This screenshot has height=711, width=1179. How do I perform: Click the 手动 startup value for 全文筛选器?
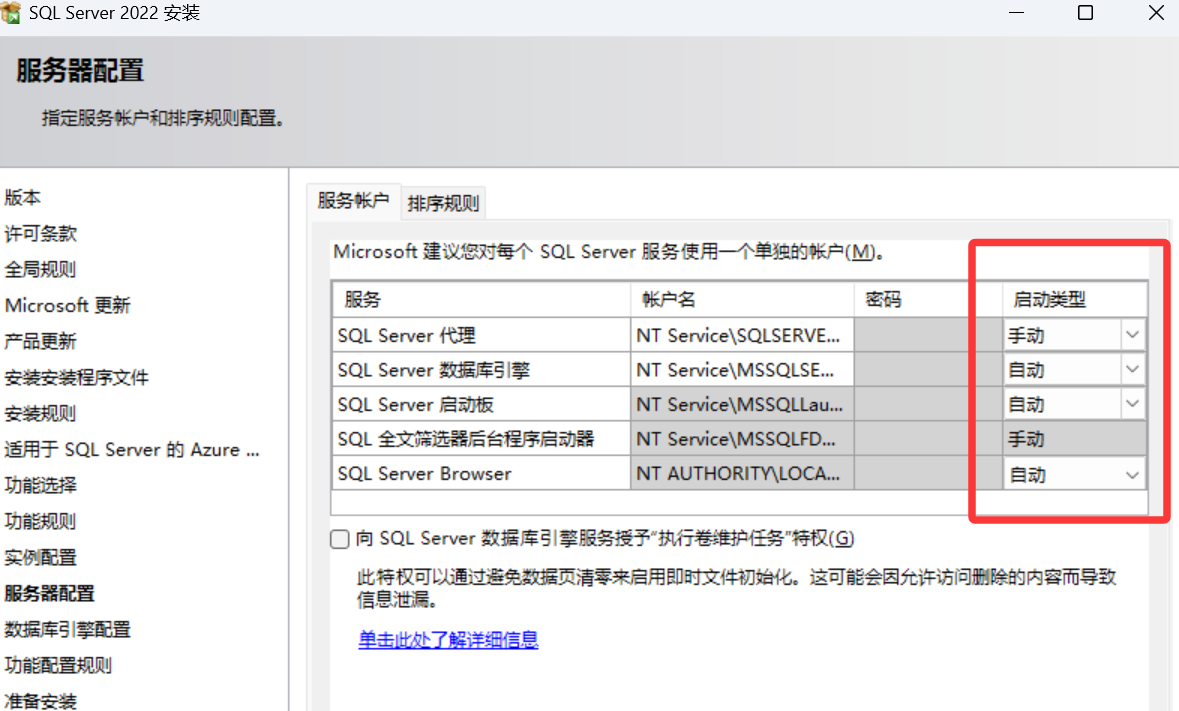coord(1074,439)
